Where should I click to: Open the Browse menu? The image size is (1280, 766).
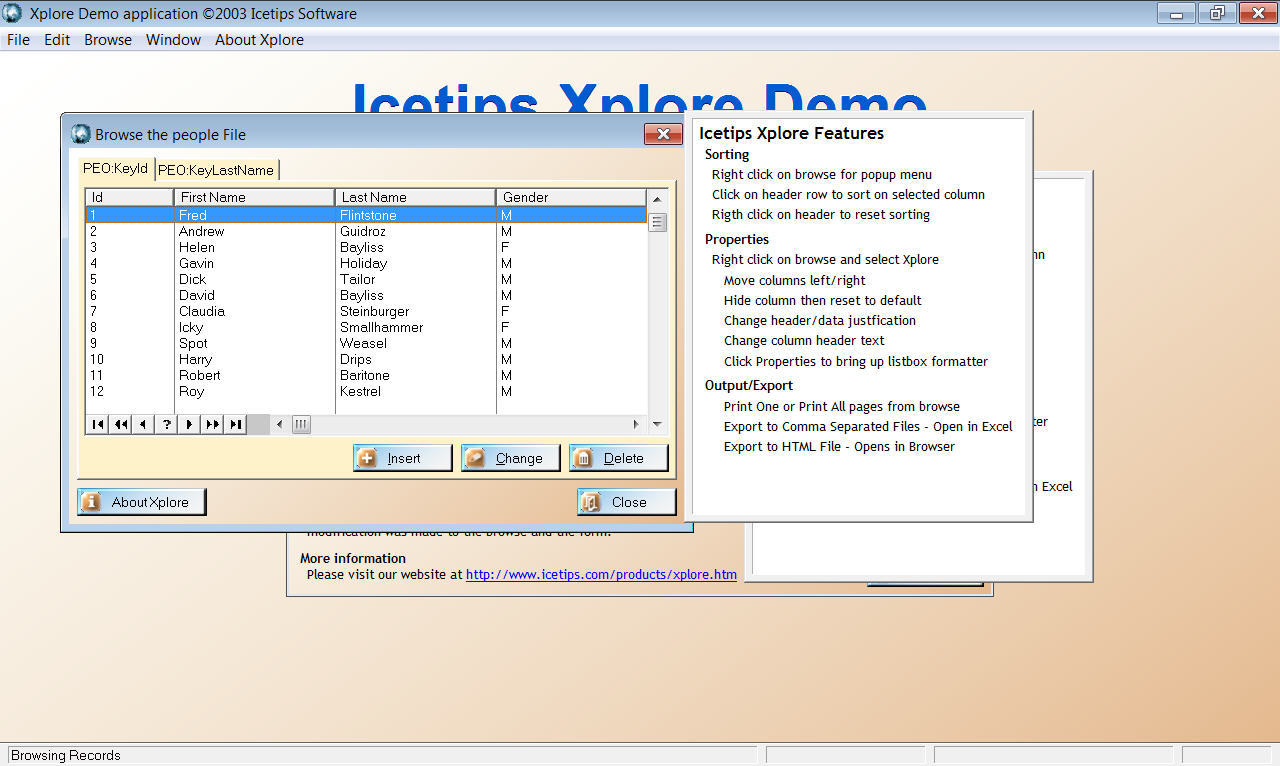108,40
